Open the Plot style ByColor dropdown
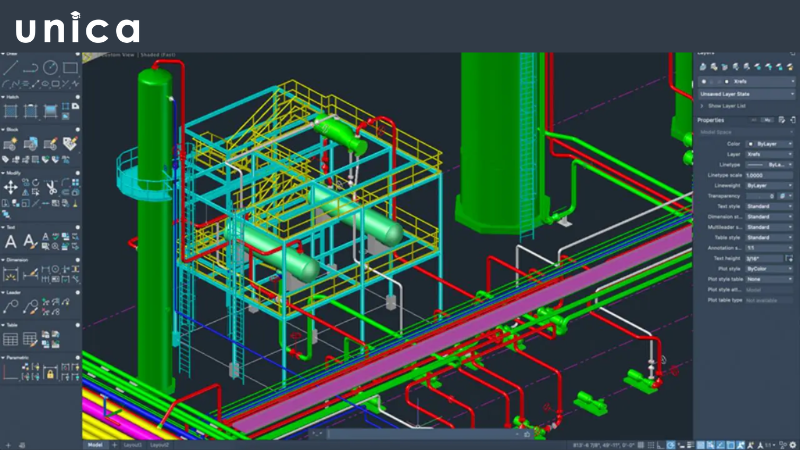The image size is (800, 450). click(769, 268)
